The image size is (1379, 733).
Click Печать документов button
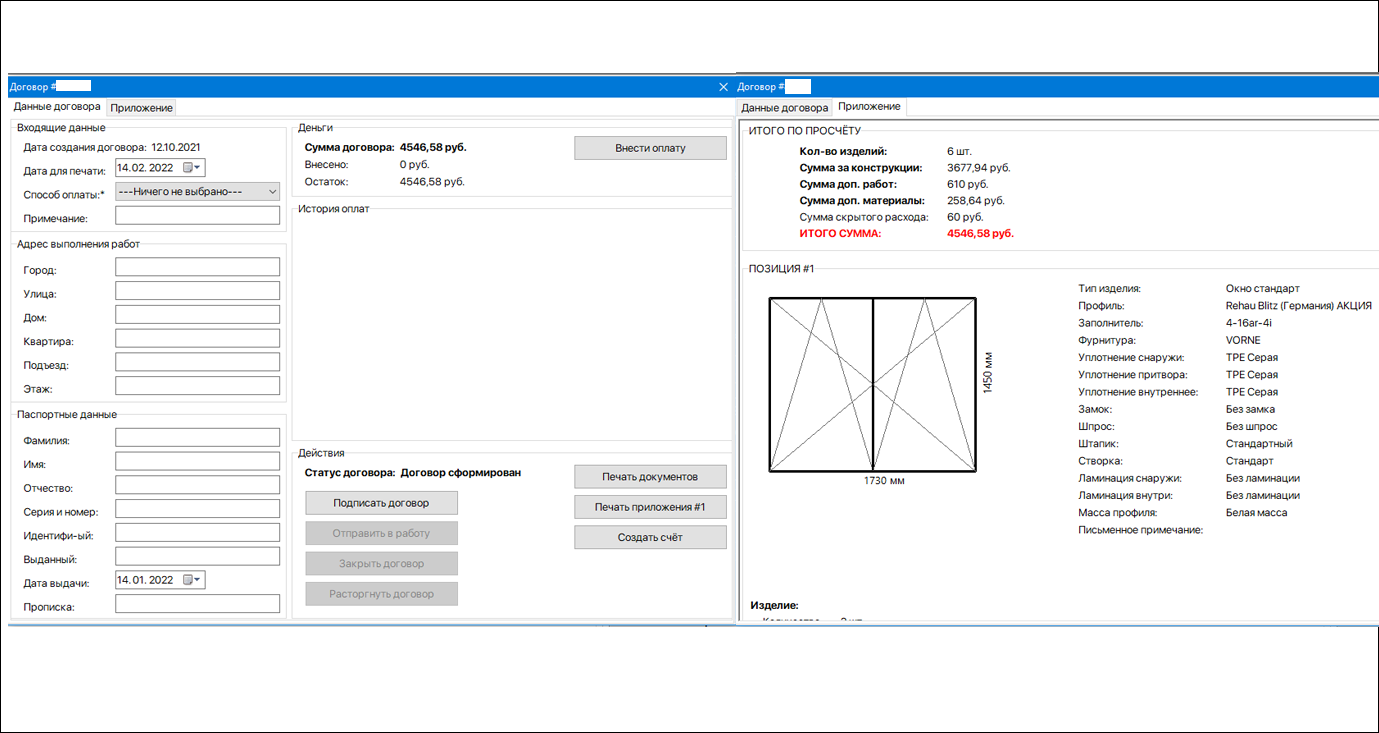[x=650, y=476]
